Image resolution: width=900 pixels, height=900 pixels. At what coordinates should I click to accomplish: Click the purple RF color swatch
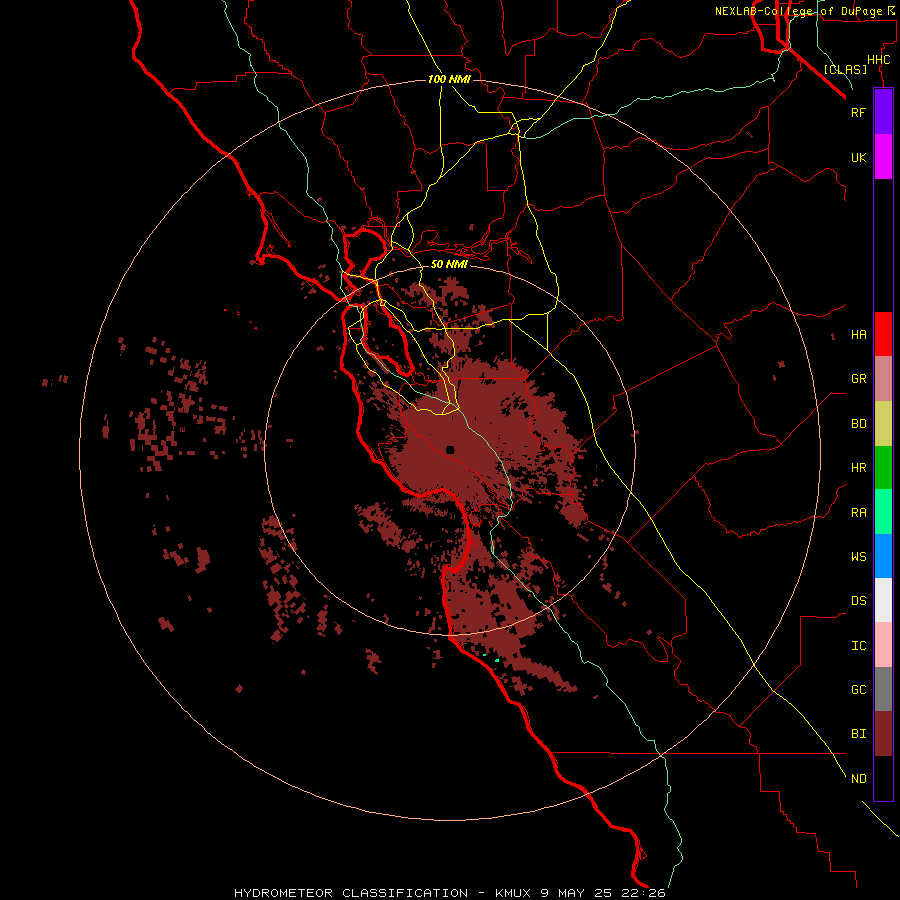(x=883, y=112)
